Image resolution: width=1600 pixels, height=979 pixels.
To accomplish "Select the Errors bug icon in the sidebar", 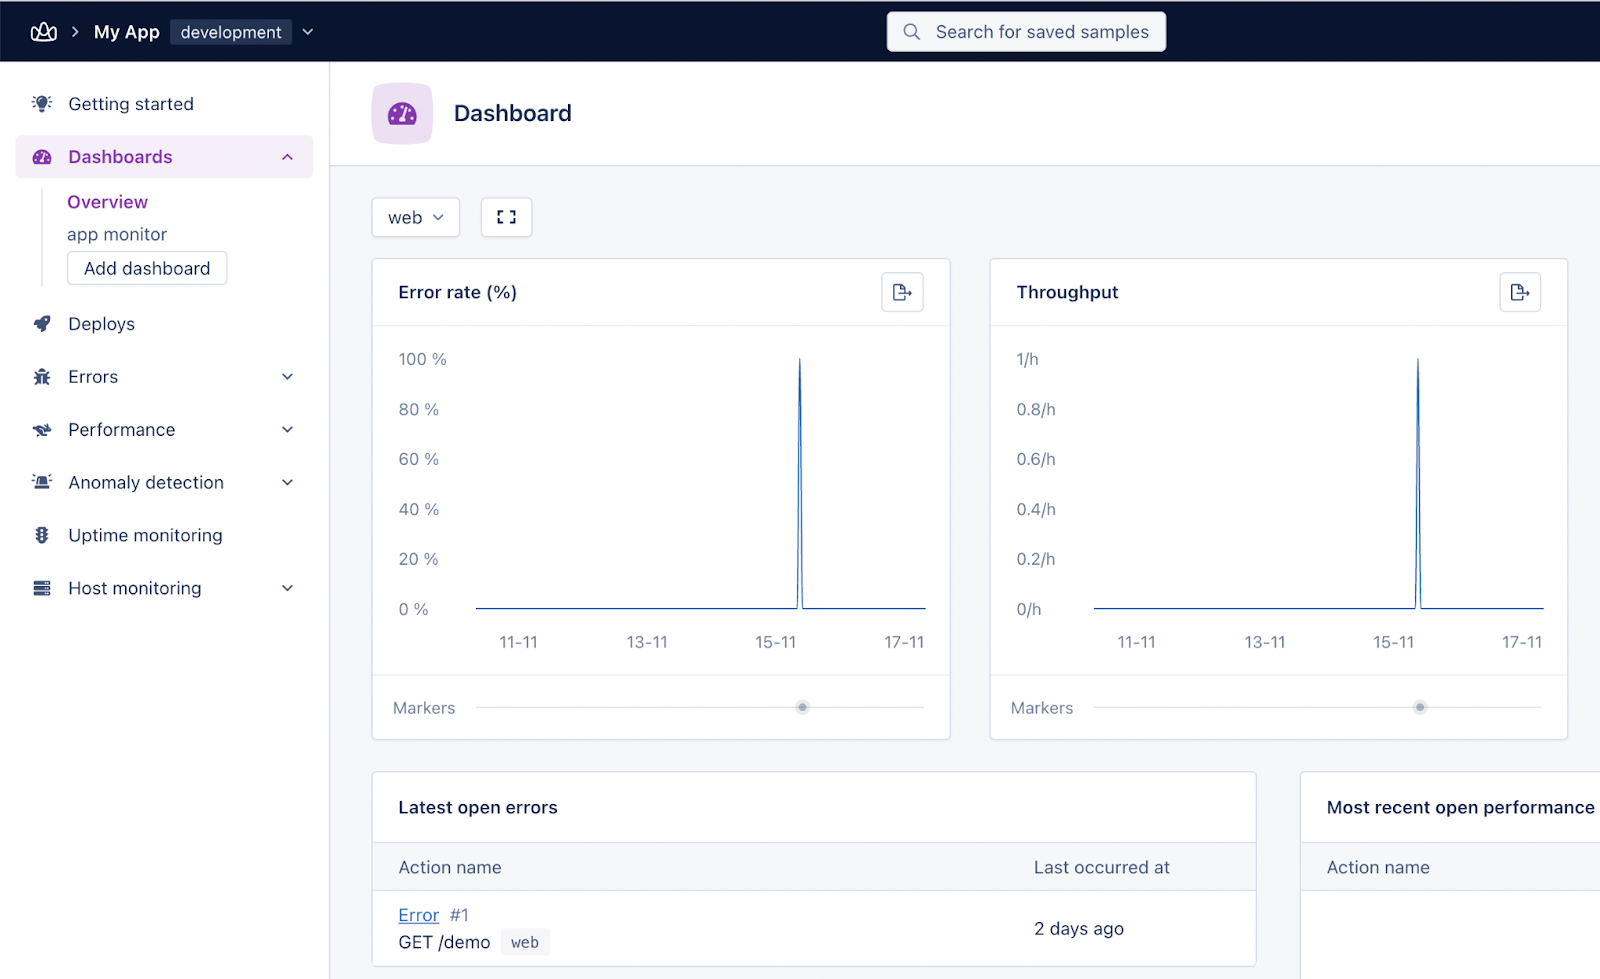I will (41, 376).
